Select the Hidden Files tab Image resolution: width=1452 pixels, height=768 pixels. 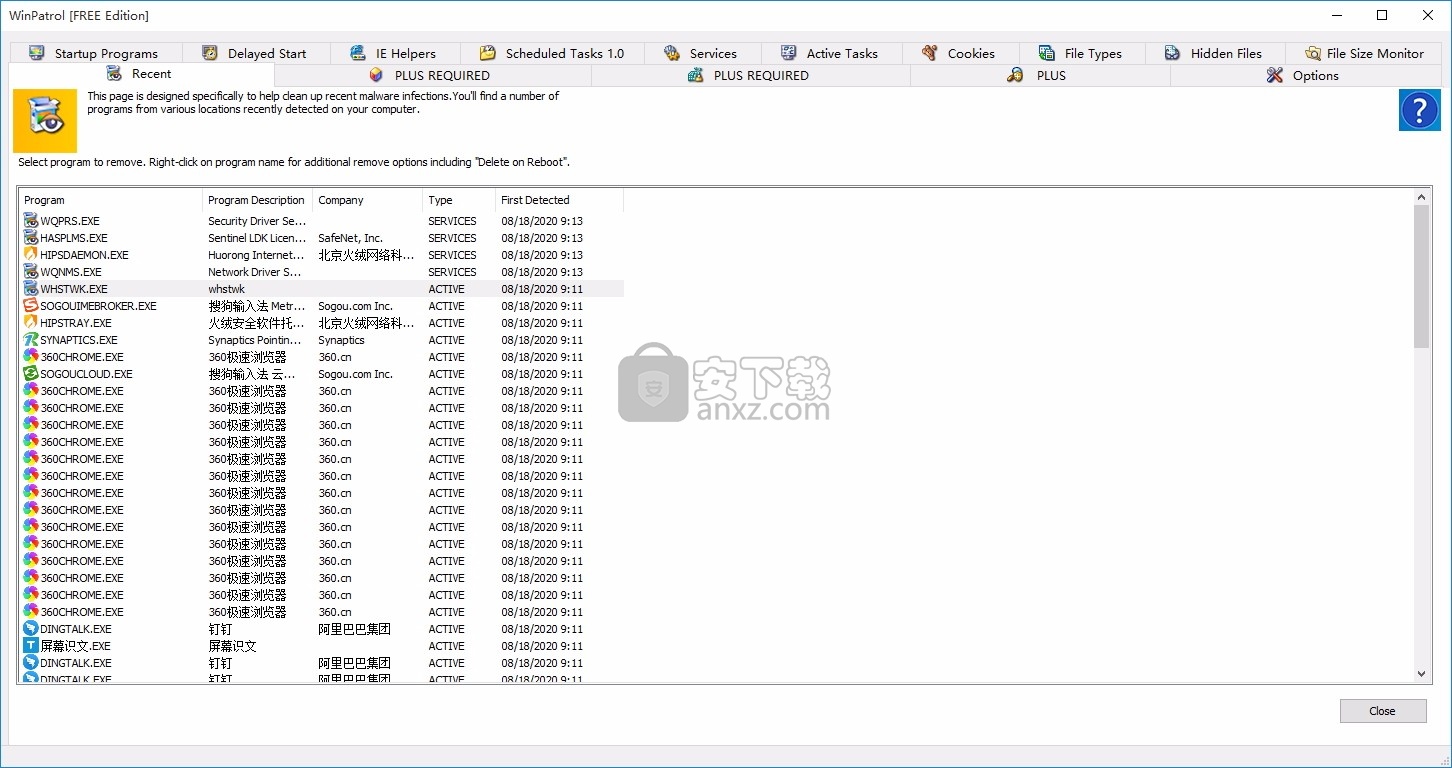click(1214, 53)
